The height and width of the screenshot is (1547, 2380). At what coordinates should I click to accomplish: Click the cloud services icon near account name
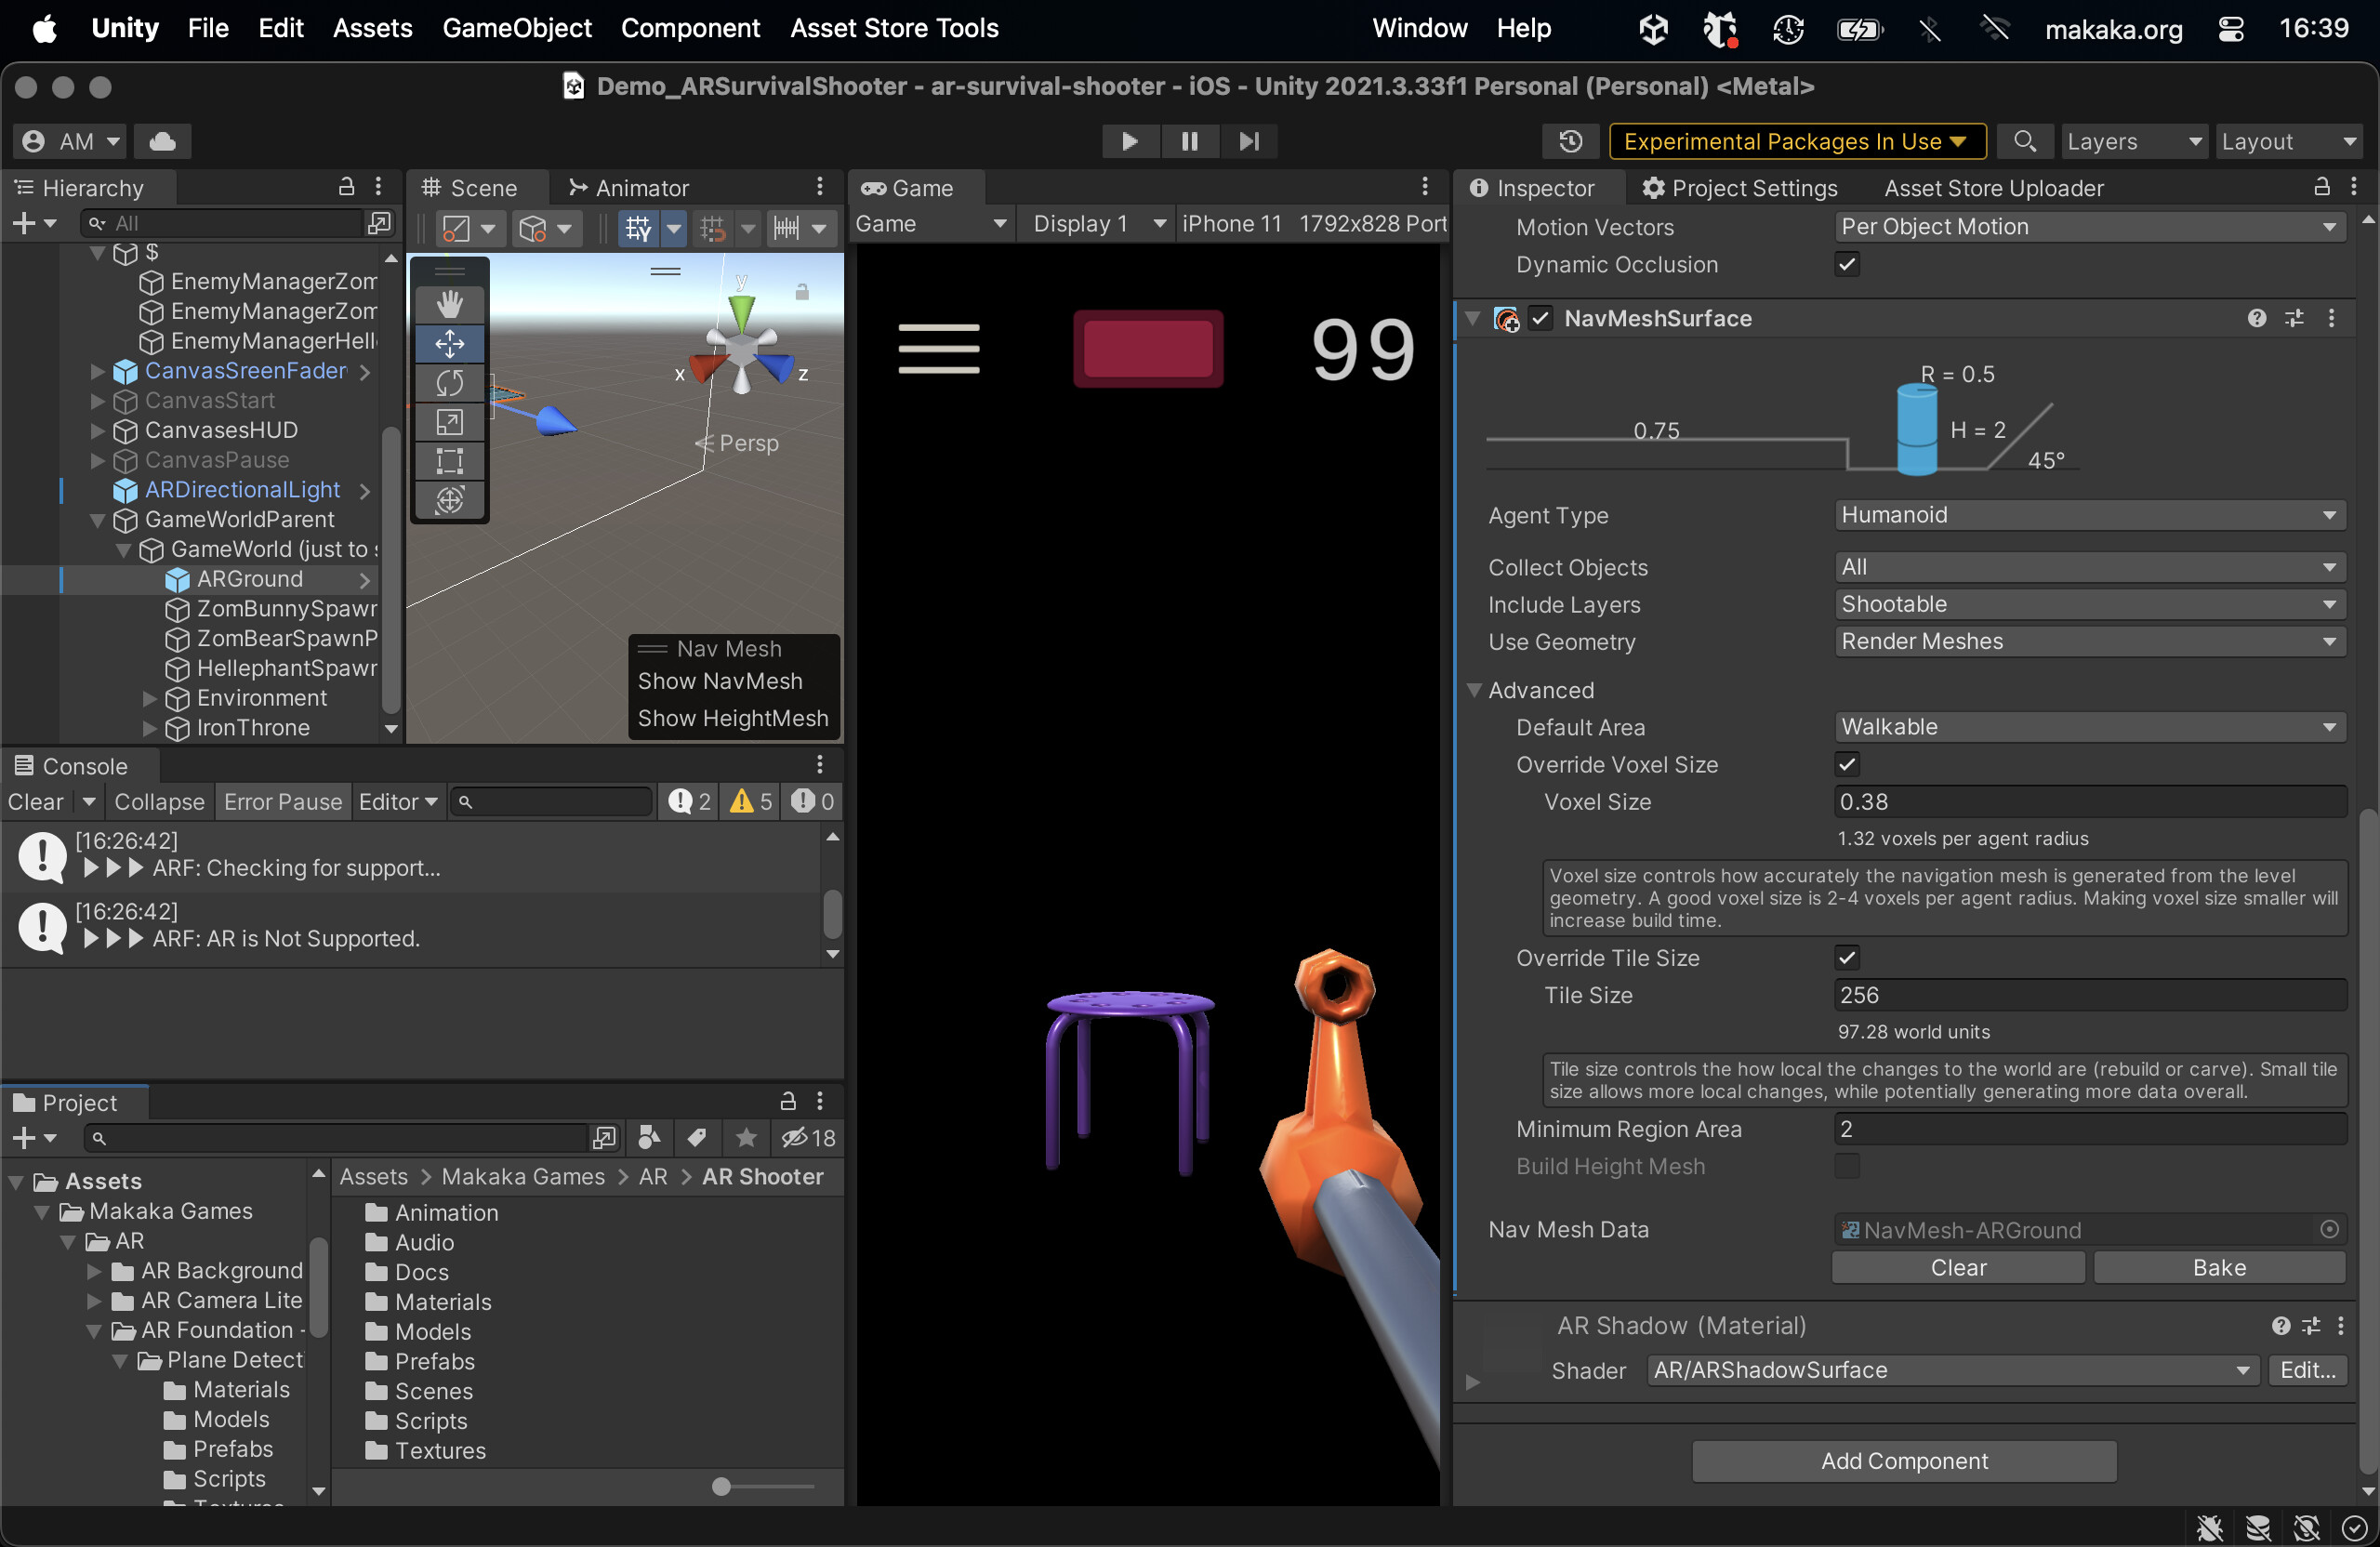point(161,141)
